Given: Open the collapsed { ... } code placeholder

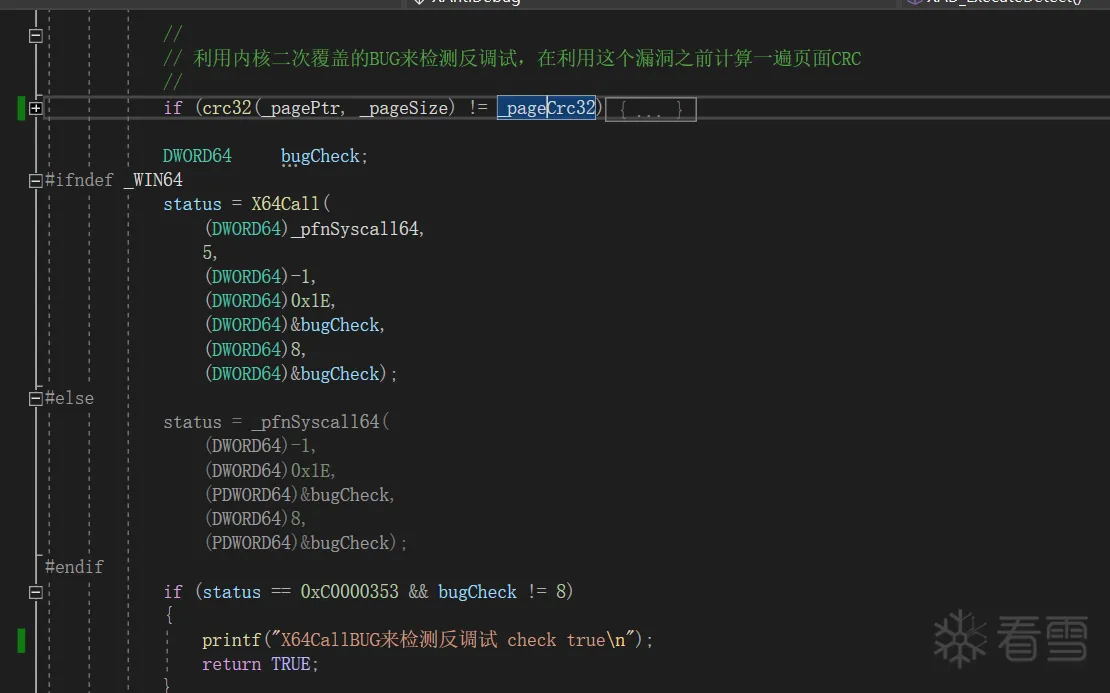Looking at the screenshot, I should coord(651,110).
